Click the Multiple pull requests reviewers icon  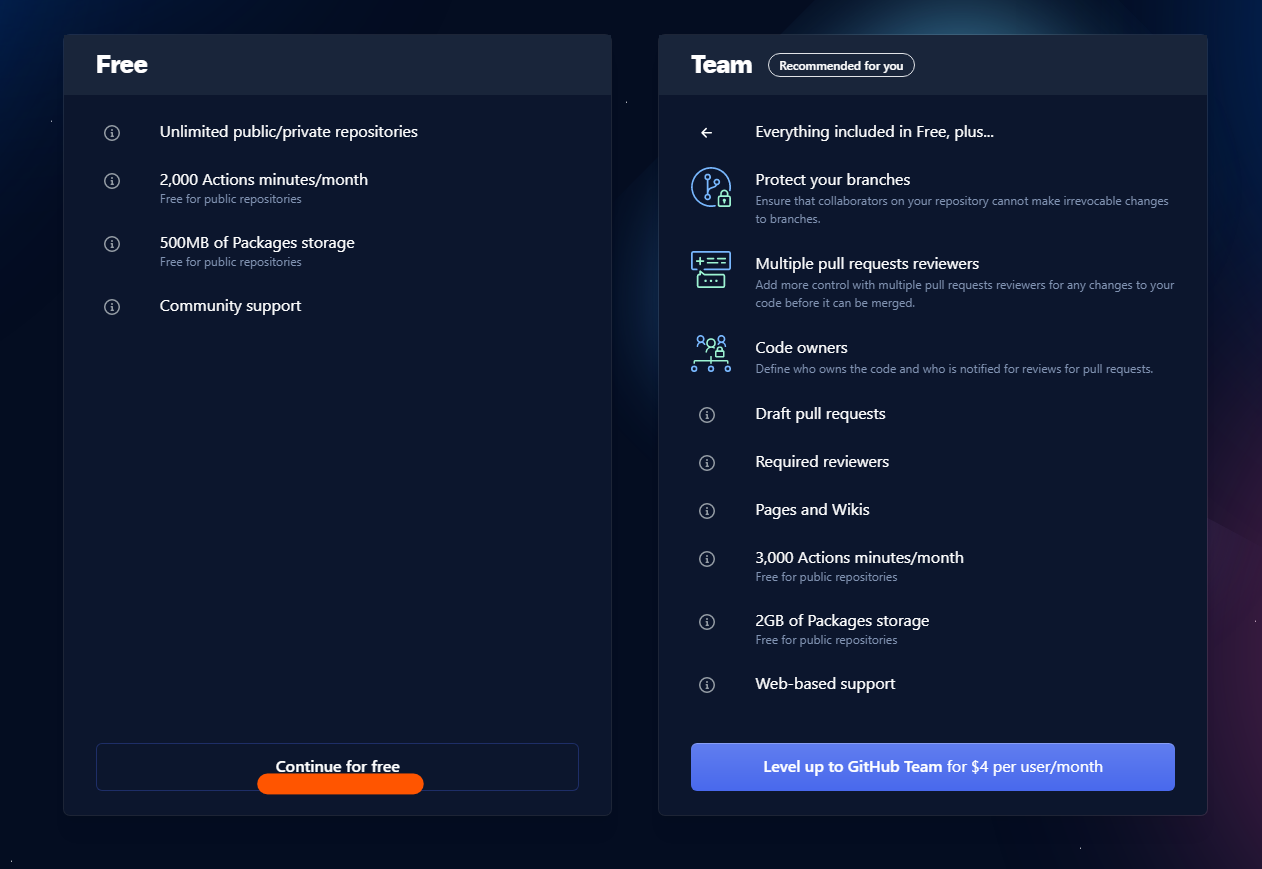[x=711, y=270]
